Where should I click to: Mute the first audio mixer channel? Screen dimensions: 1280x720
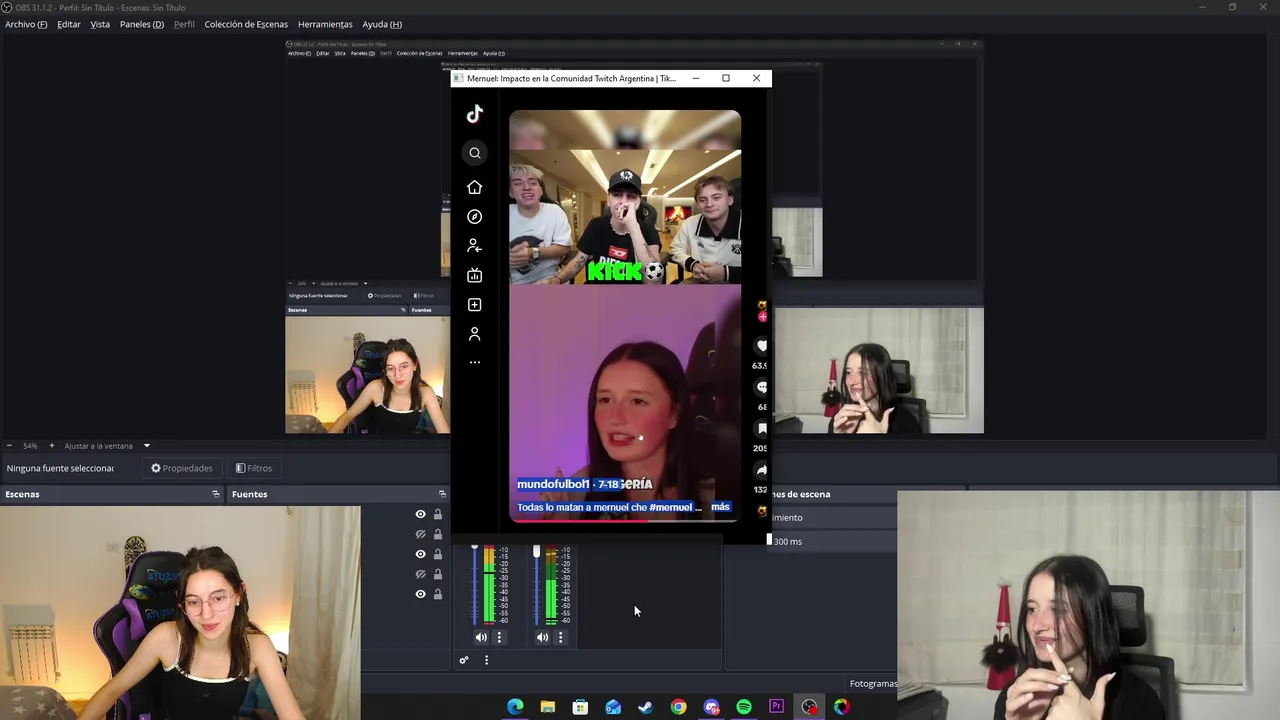(481, 637)
